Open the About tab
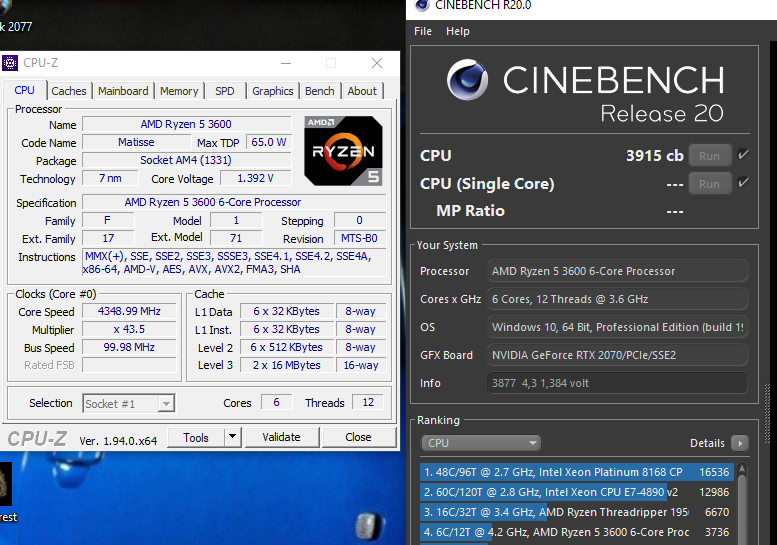The height and width of the screenshot is (545, 777). click(362, 91)
